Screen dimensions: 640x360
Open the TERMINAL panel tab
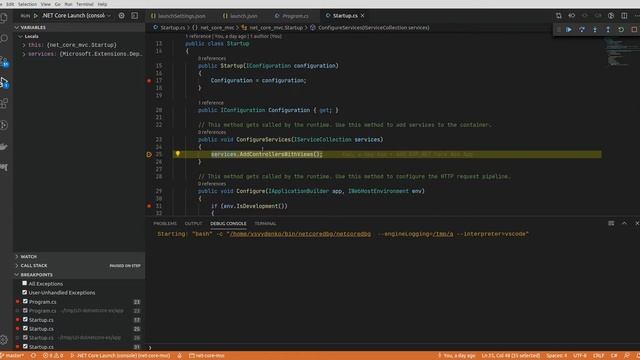coord(265,224)
